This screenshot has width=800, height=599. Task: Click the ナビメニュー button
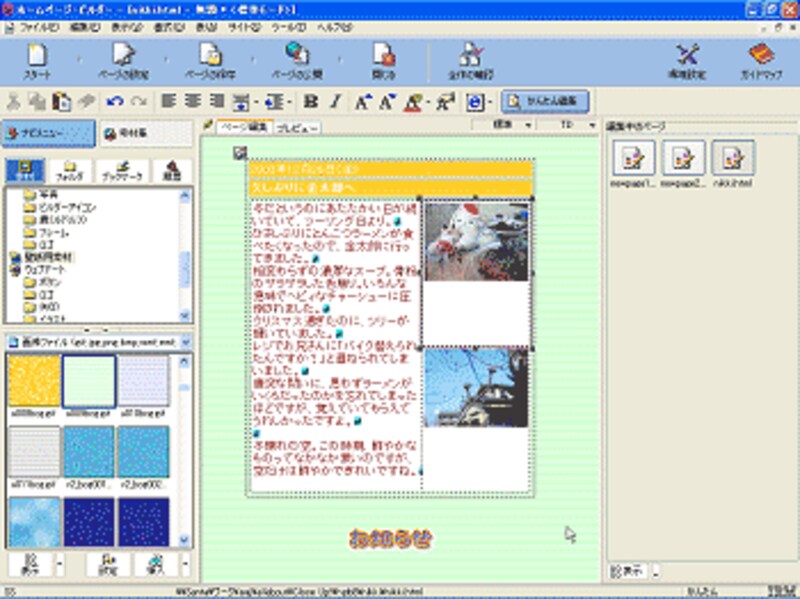tap(48, 133)
